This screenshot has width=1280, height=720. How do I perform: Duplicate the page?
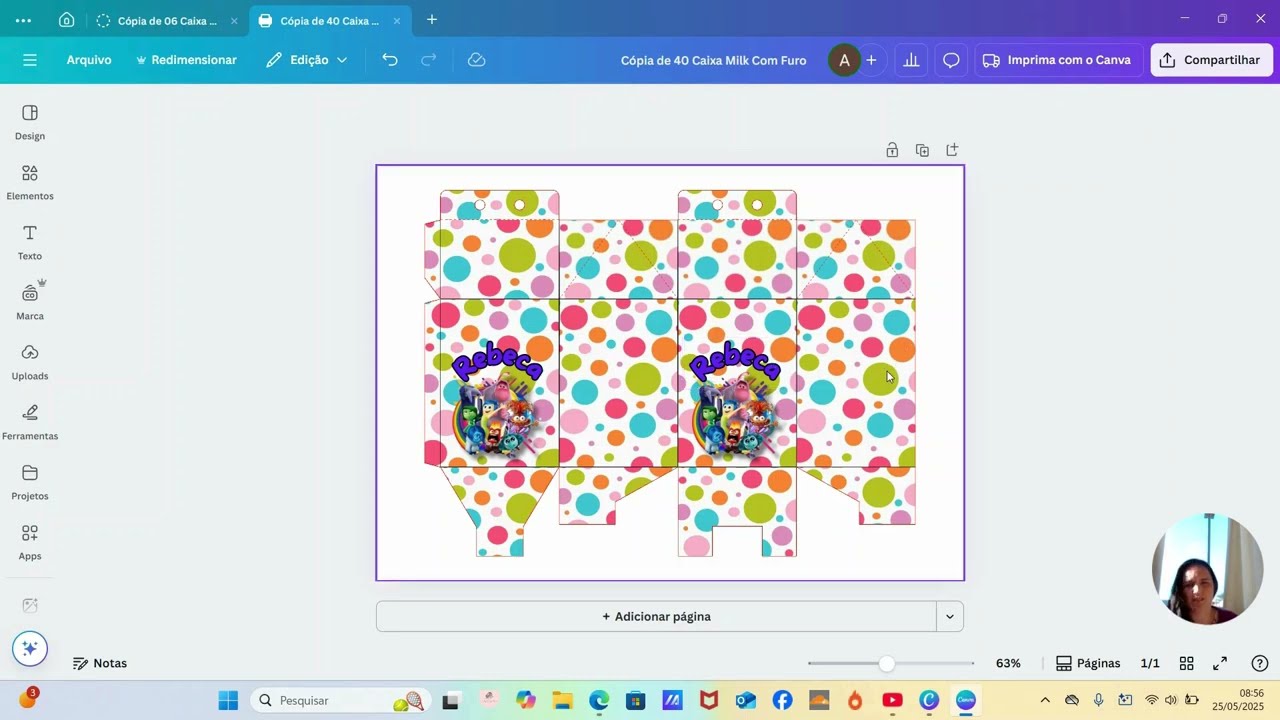click(922, 150)
